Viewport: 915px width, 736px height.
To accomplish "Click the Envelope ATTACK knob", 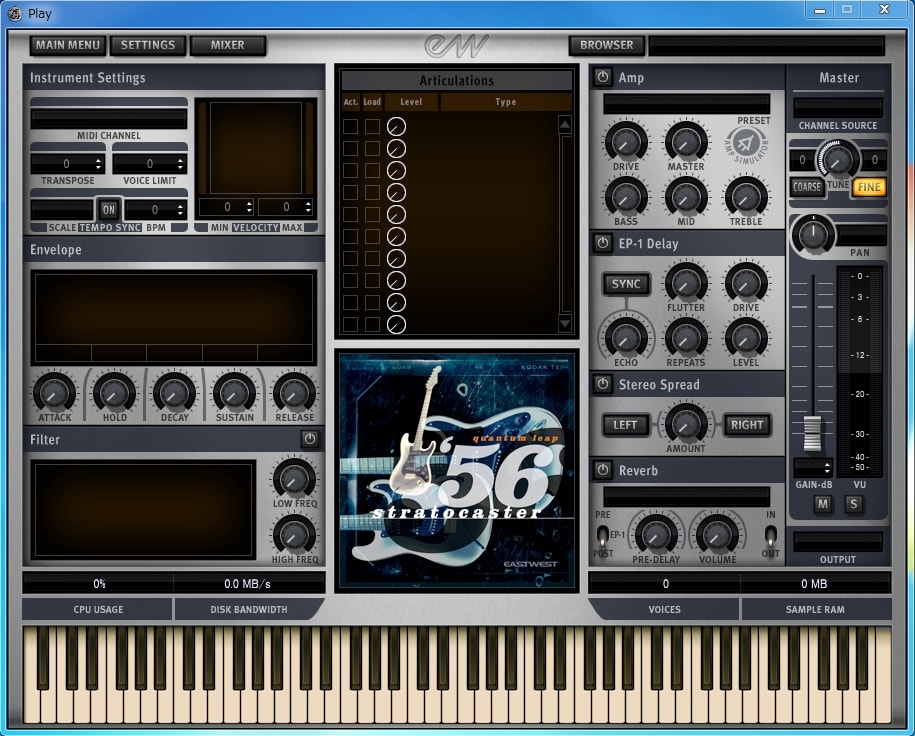I will 54,393.
